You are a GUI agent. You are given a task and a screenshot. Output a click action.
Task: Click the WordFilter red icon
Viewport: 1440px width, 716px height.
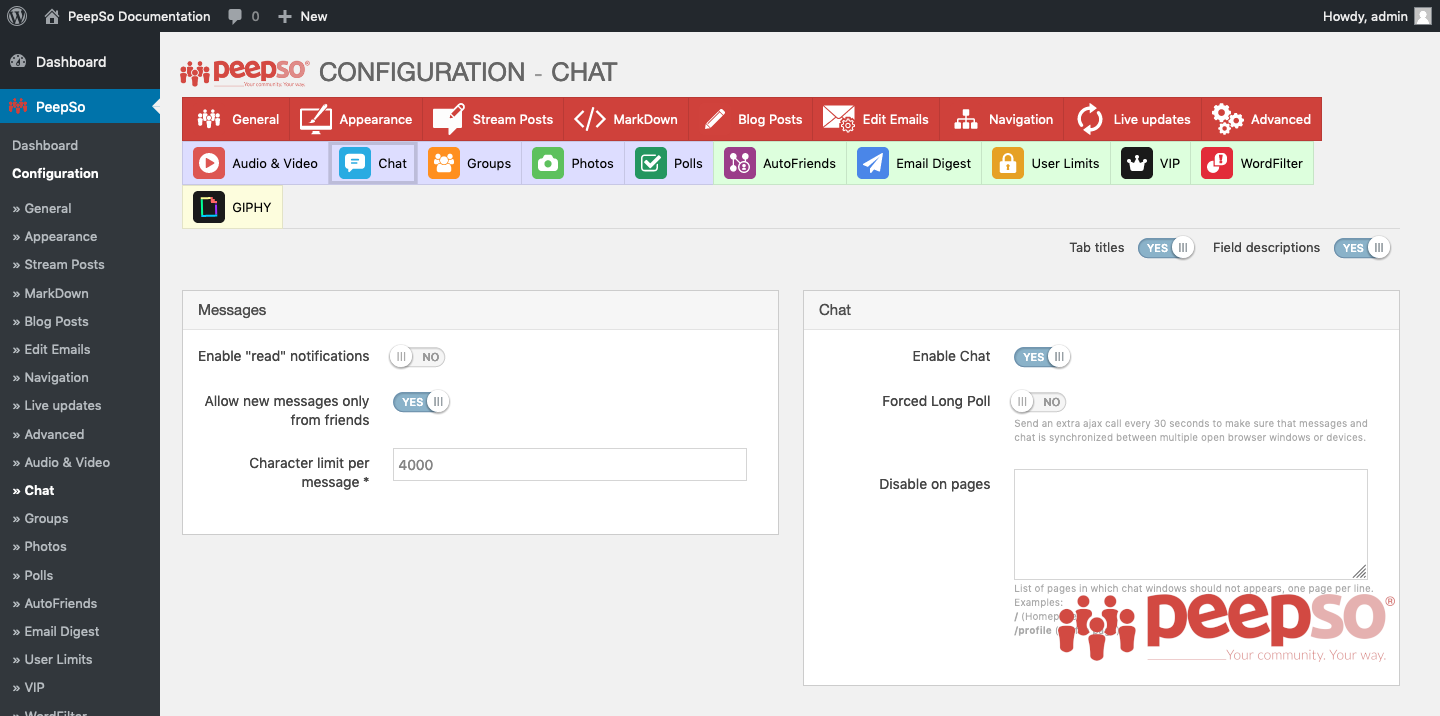1217,163
